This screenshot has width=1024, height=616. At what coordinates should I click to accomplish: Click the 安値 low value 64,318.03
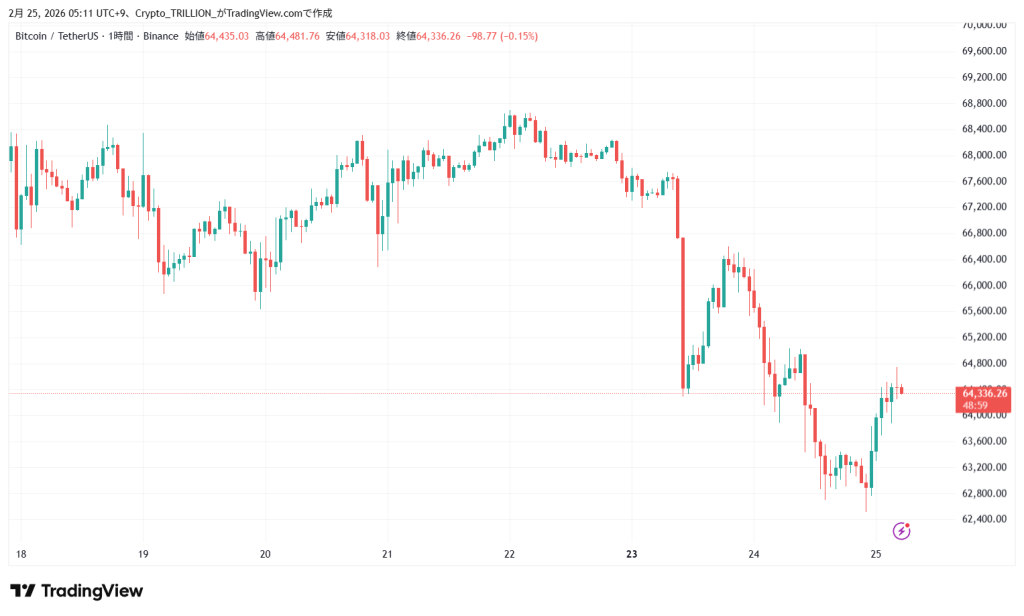[x=368, y=36]
